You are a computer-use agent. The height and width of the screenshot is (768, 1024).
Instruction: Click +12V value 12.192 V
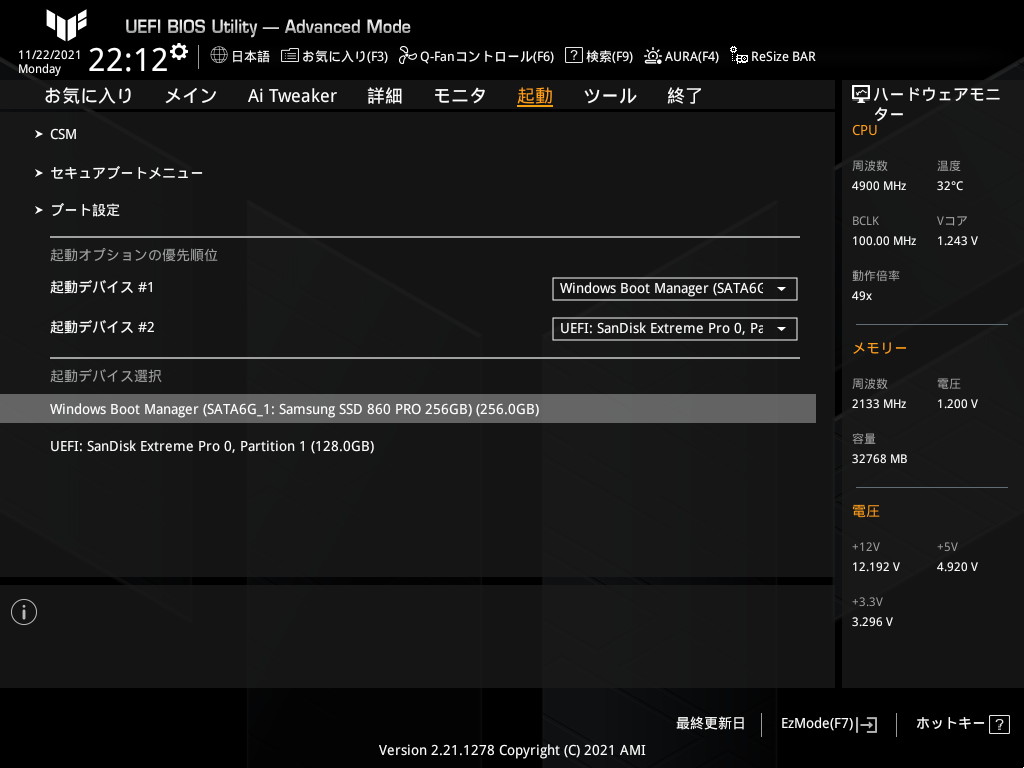click(x=876, y=567)
